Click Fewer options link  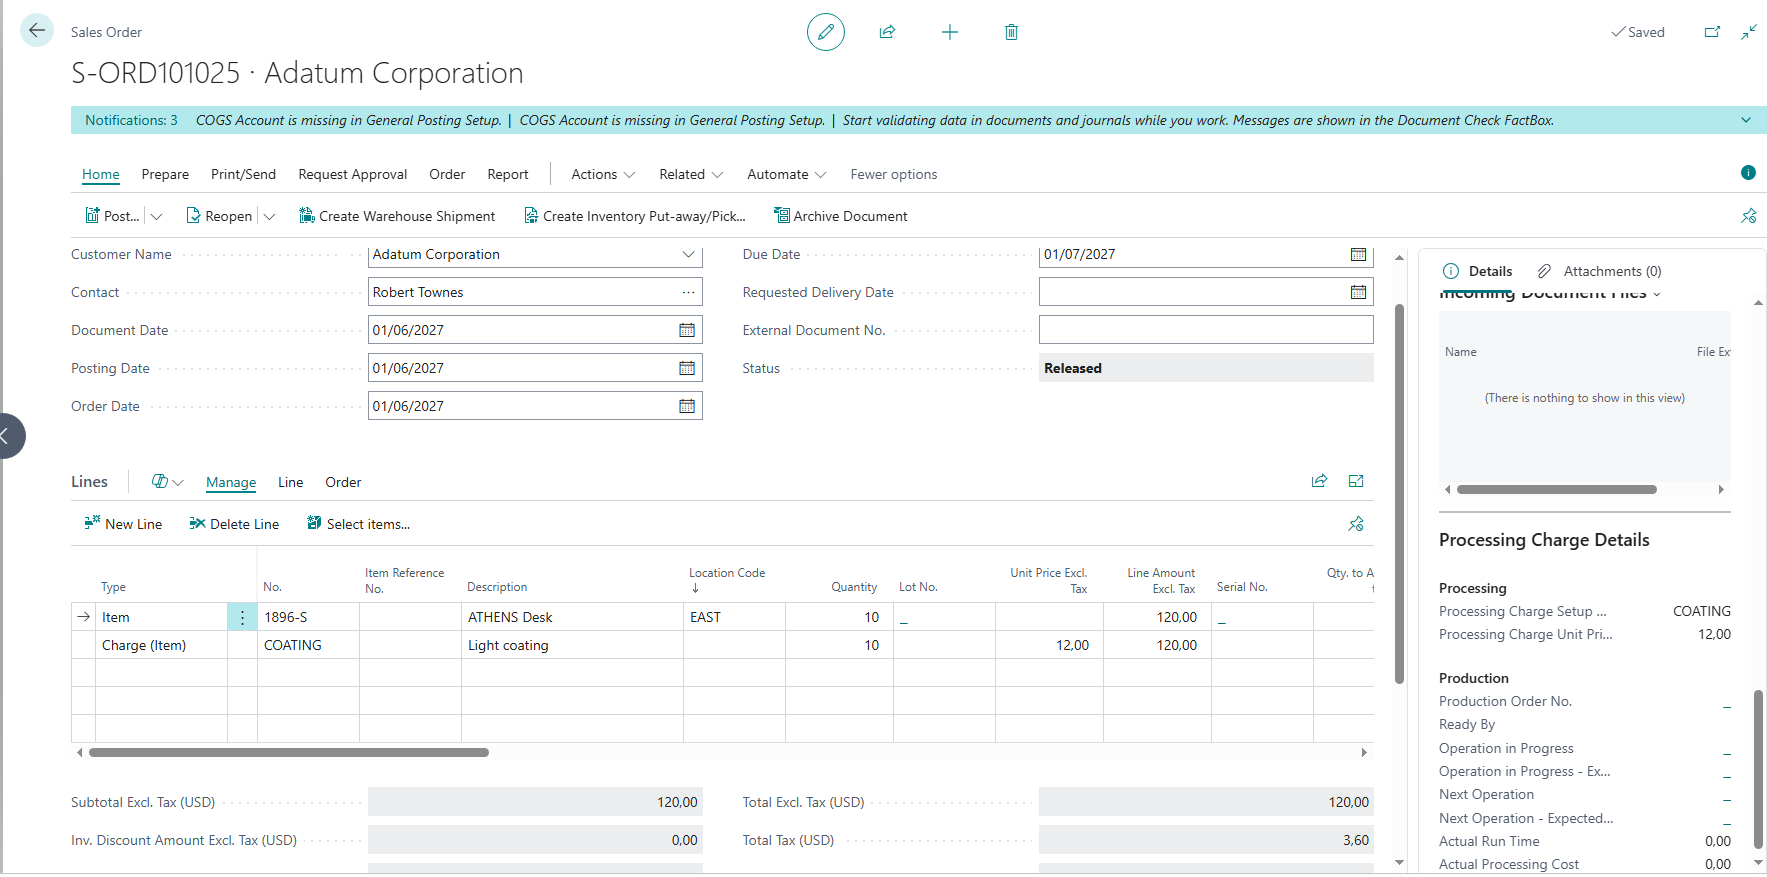click(894, 174)
